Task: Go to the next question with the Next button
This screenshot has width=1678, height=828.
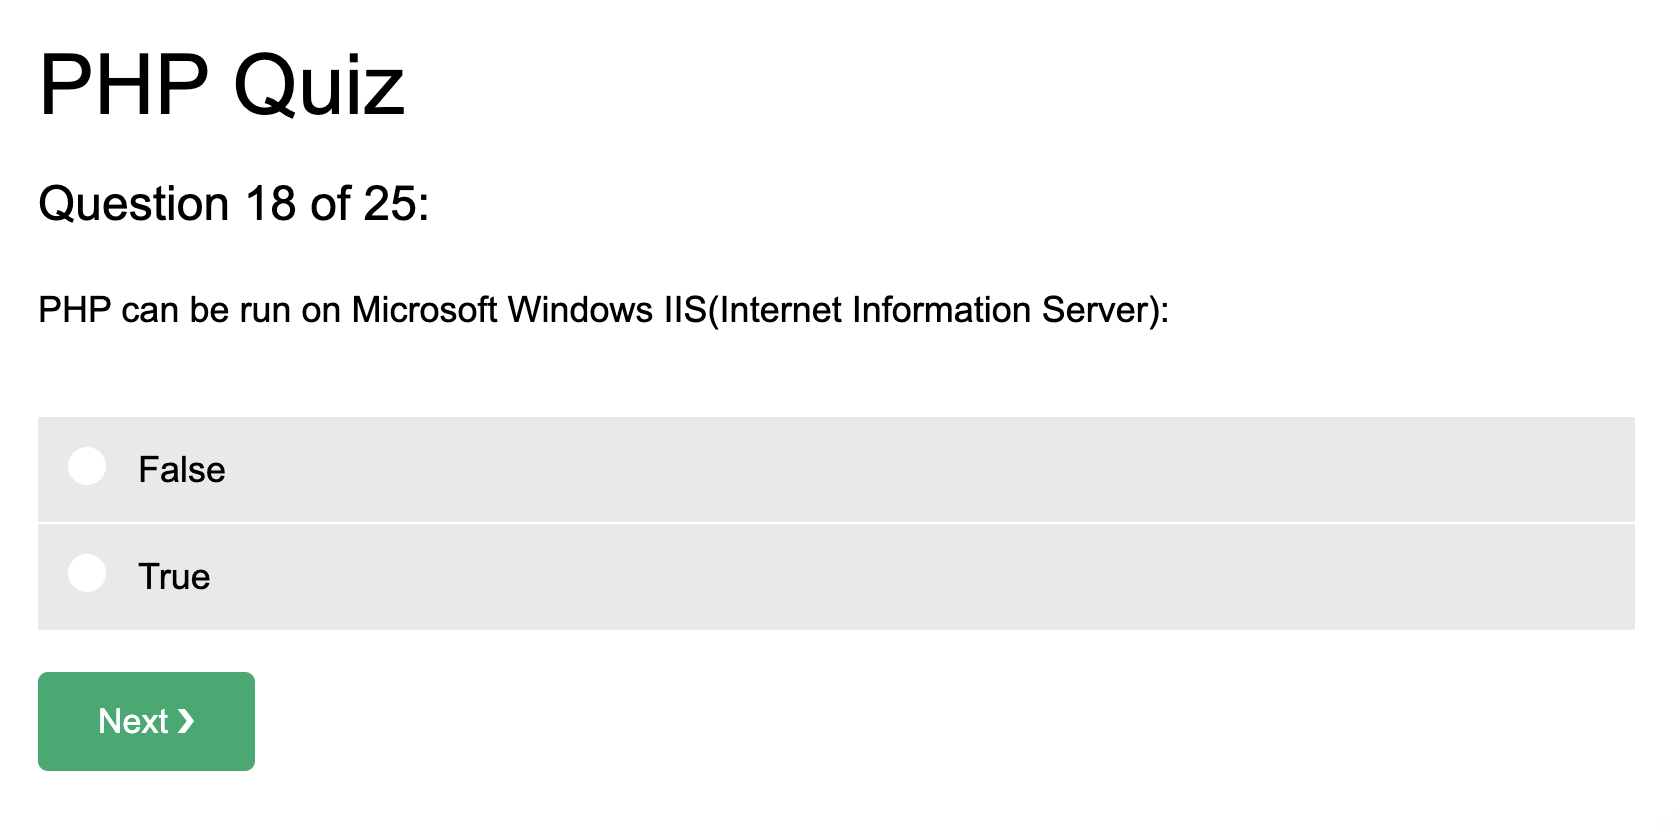Action: (x=146, y=721)
